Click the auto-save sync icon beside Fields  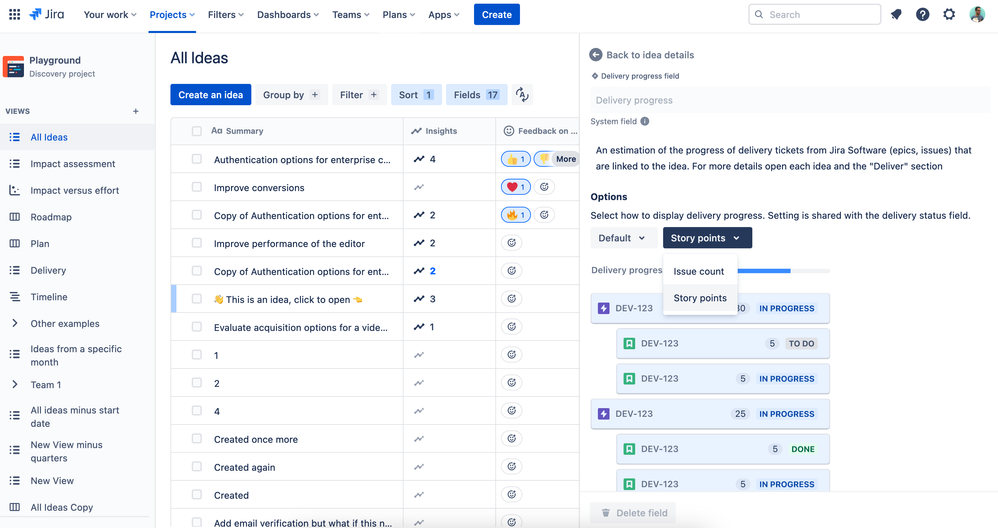coord(522,95)
